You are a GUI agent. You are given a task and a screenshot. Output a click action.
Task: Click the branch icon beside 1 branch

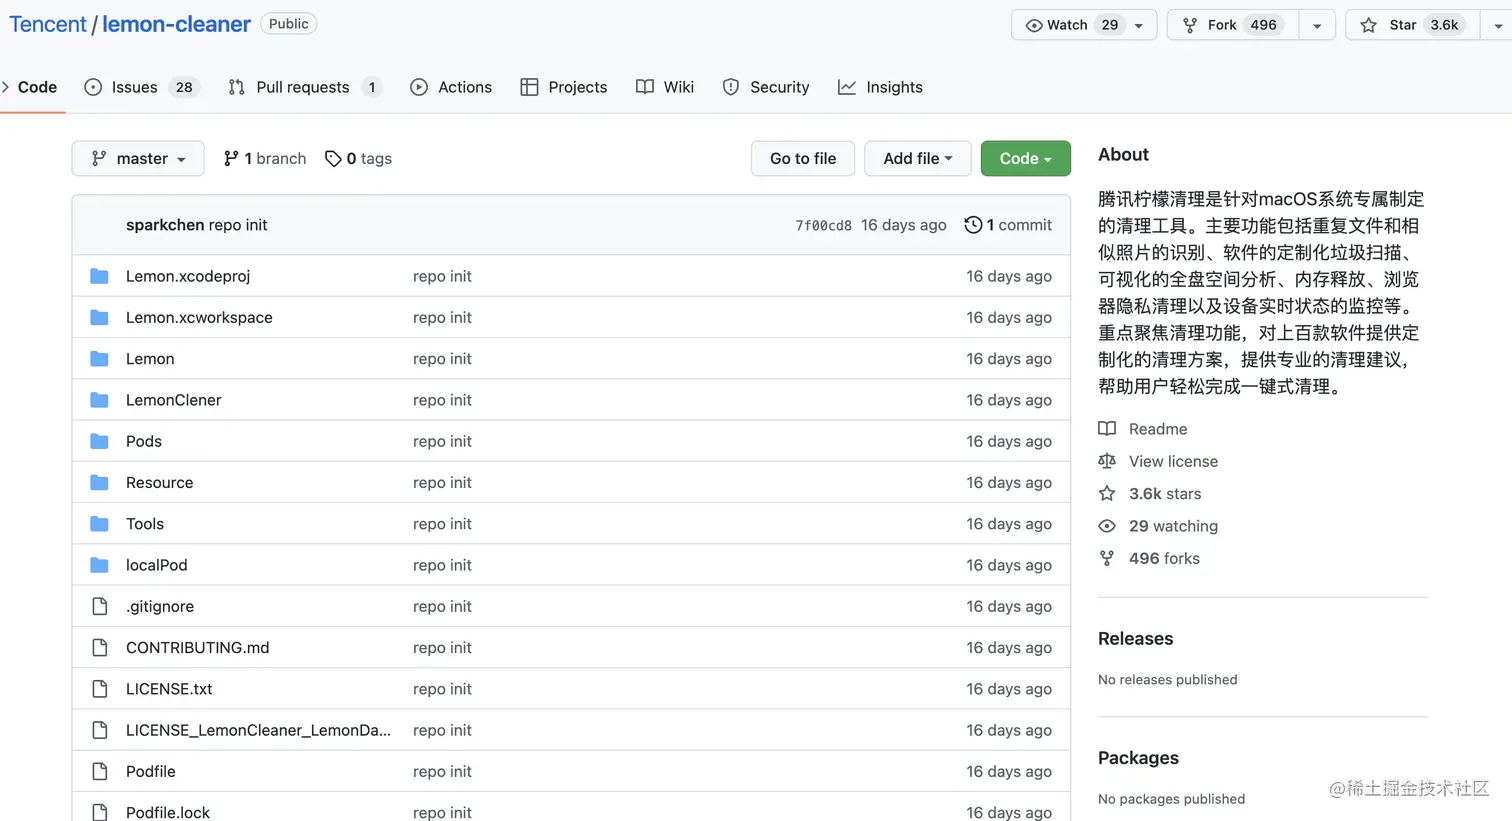[231, 158]
